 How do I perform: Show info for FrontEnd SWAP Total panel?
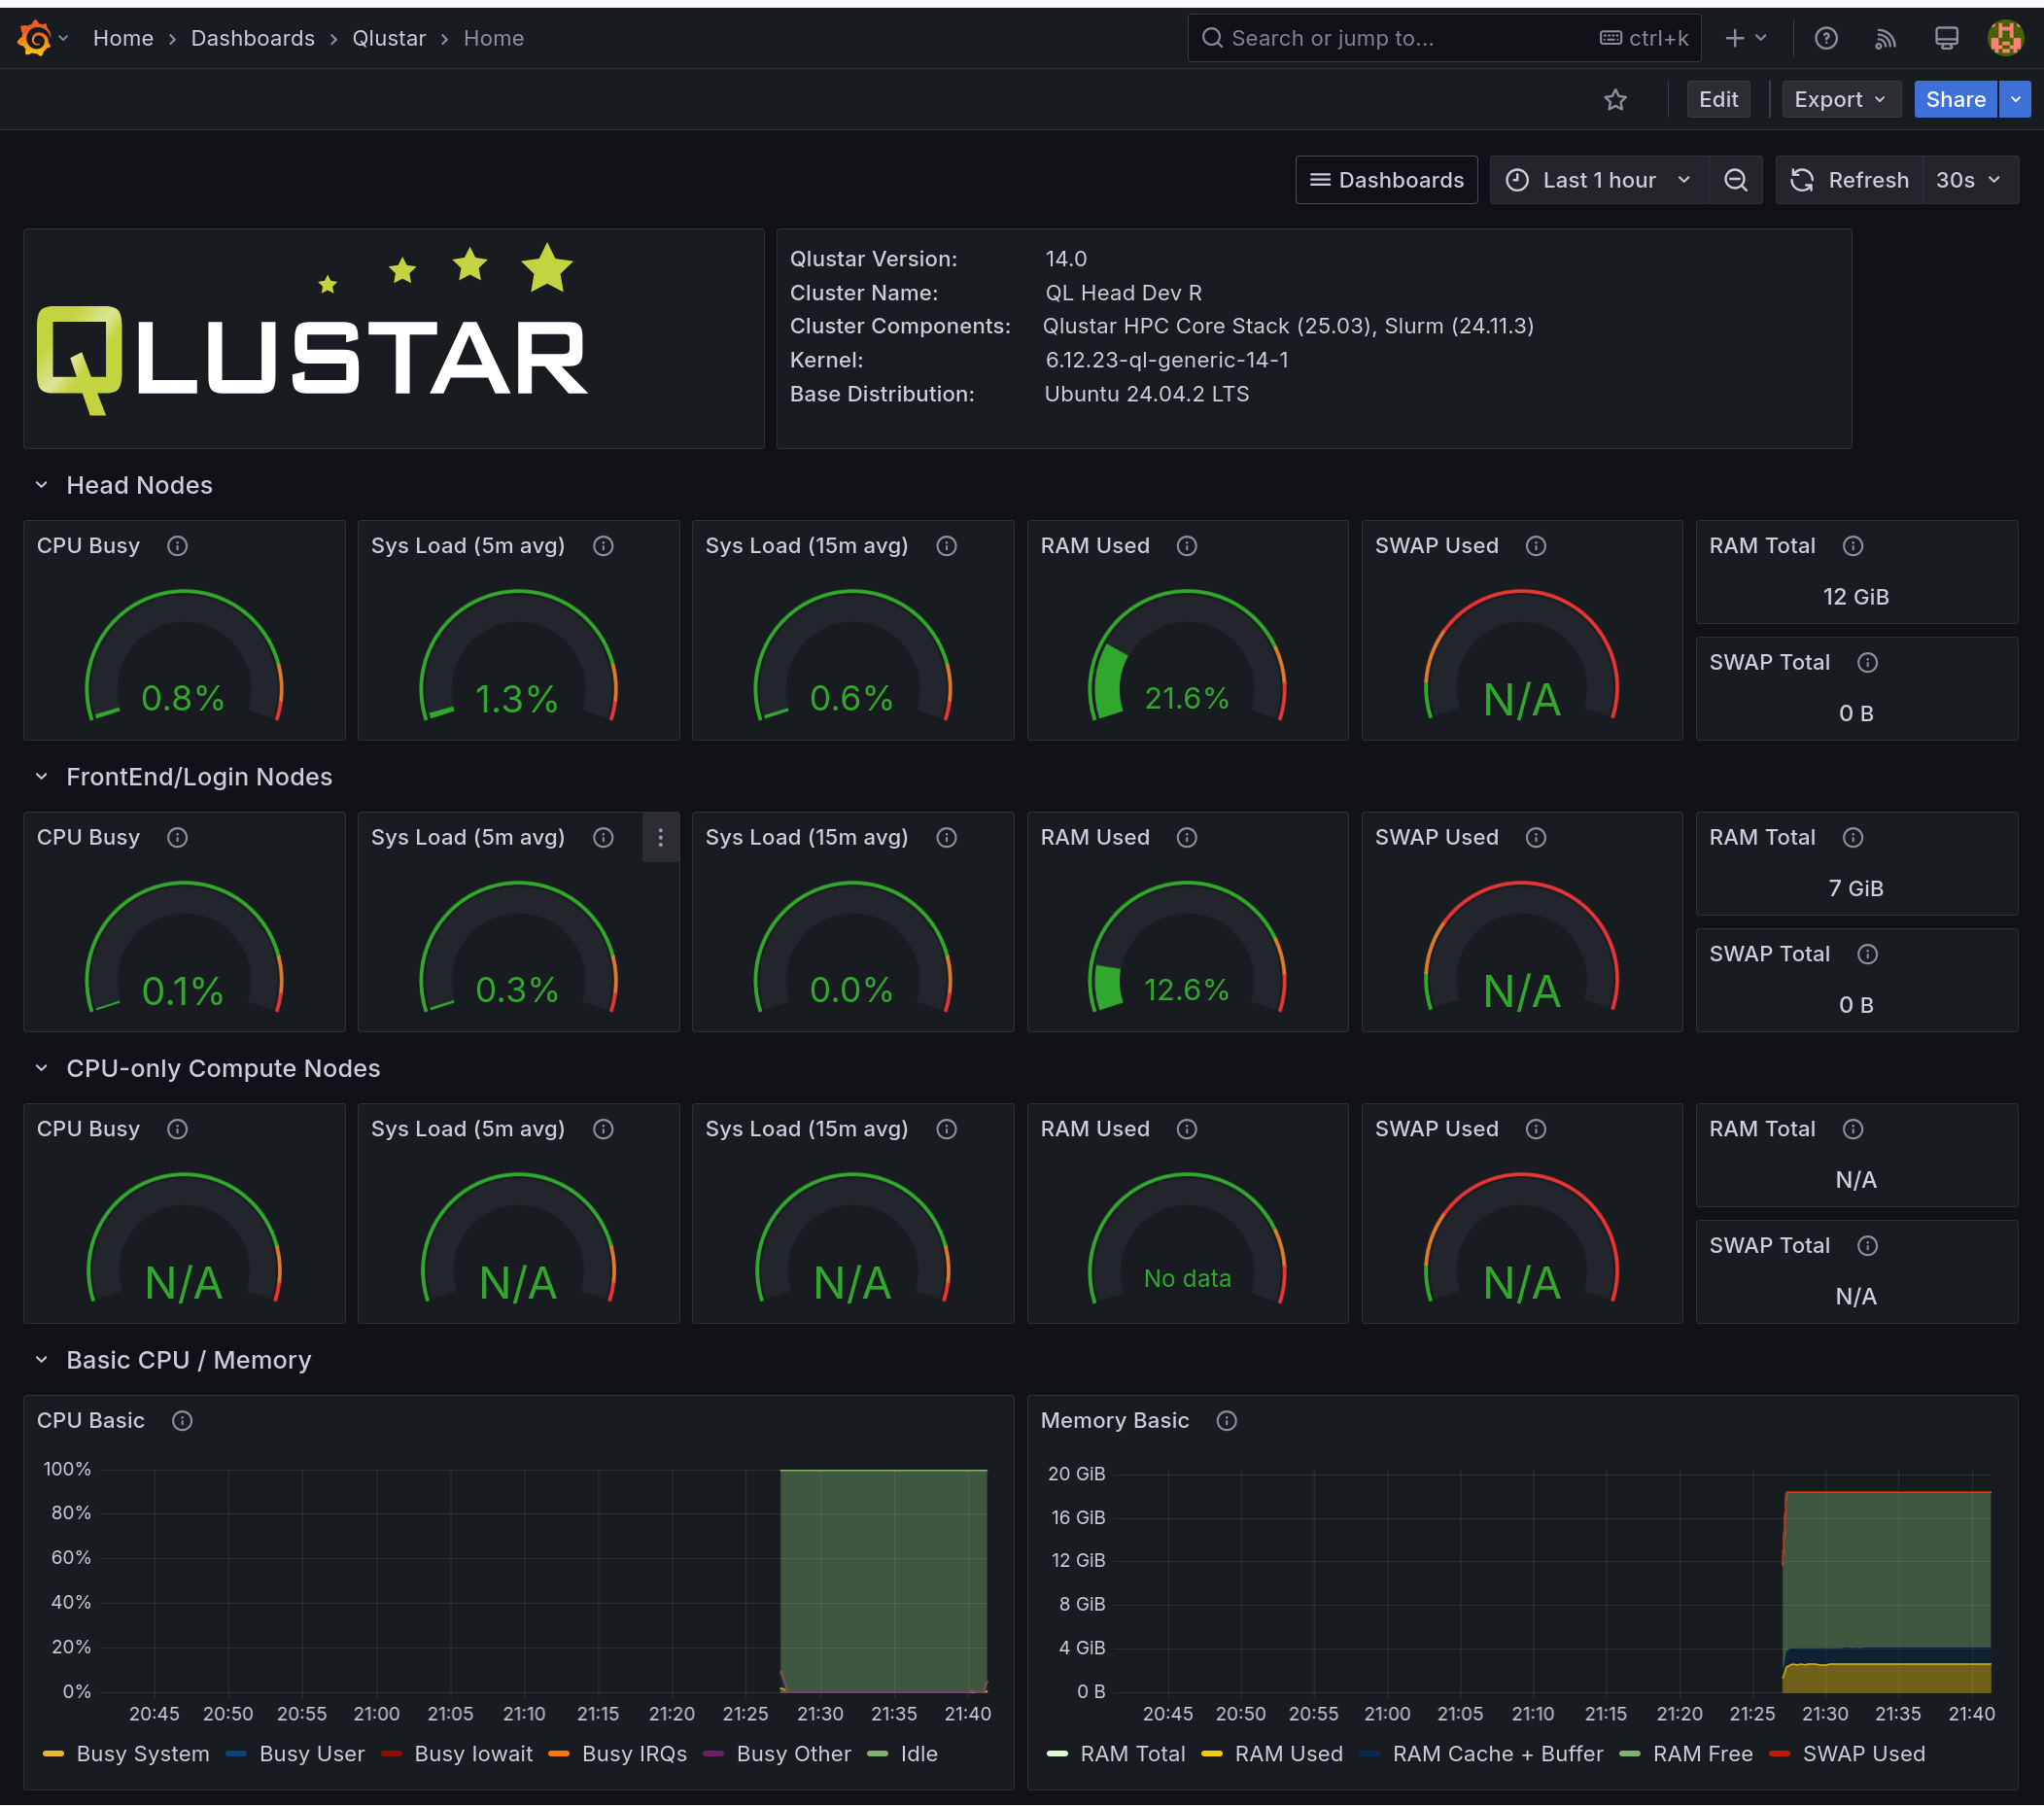1867,954
